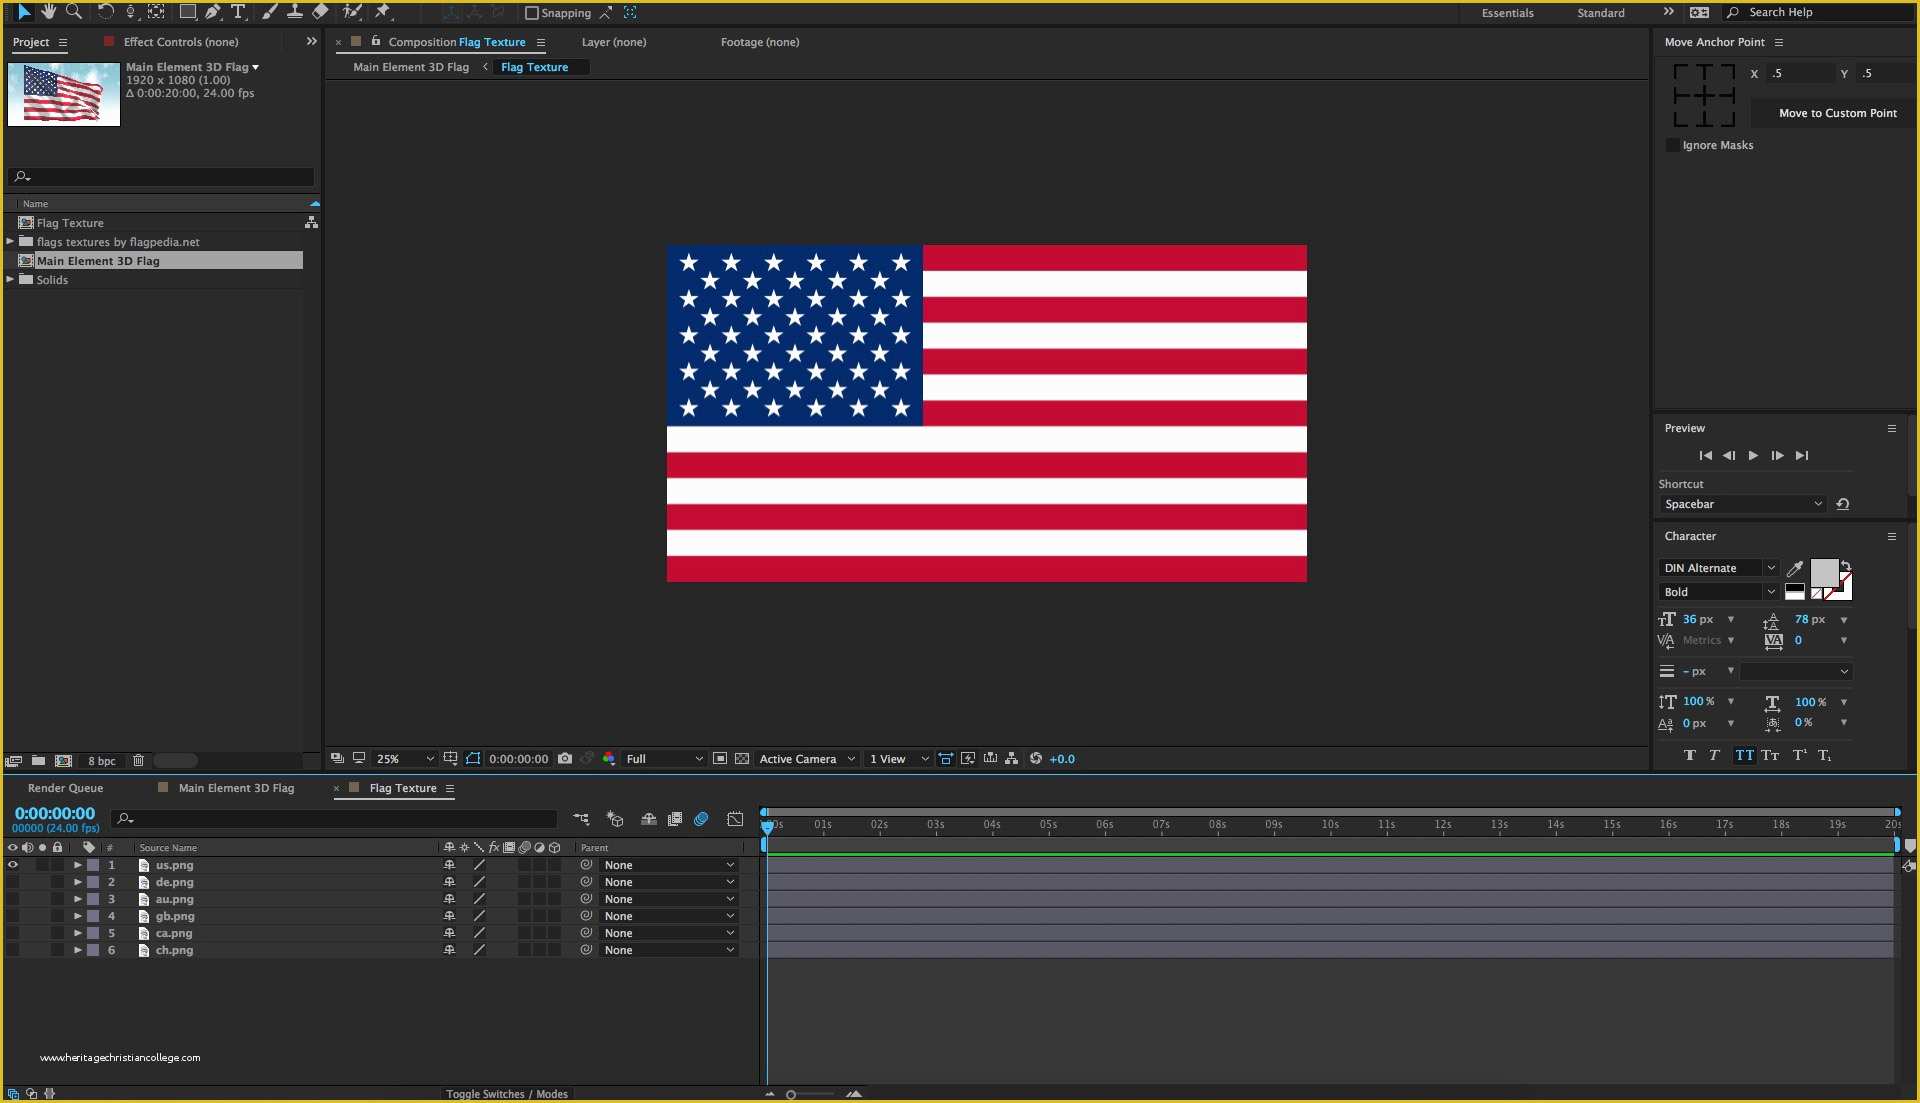Select the Puppet Pin tool
This screenshot has width=1920, height=1103.
coord(384,13)
